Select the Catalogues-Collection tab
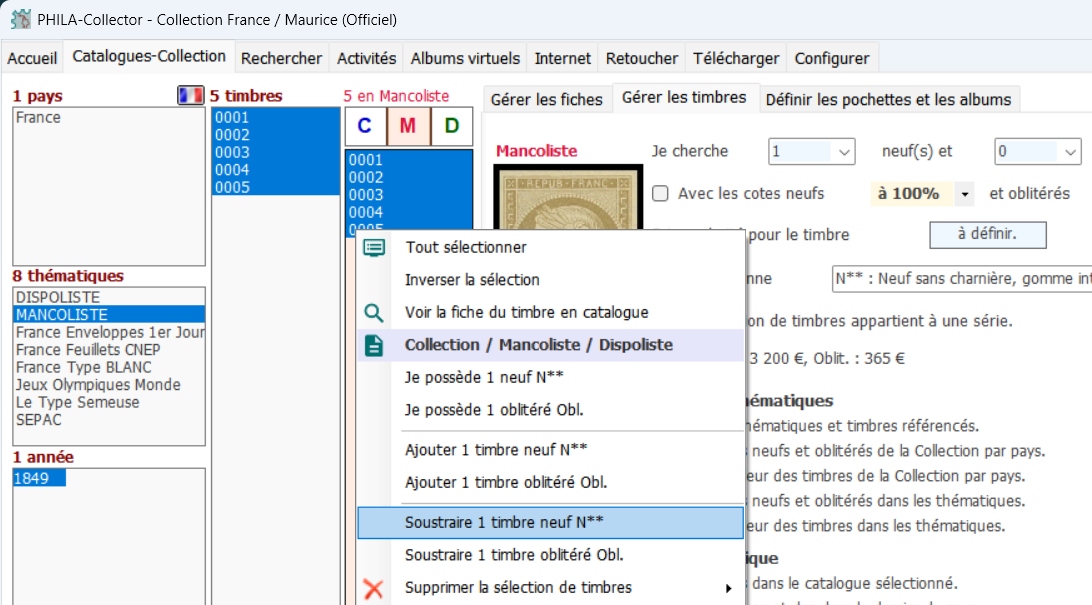 (x=149, y=56)
